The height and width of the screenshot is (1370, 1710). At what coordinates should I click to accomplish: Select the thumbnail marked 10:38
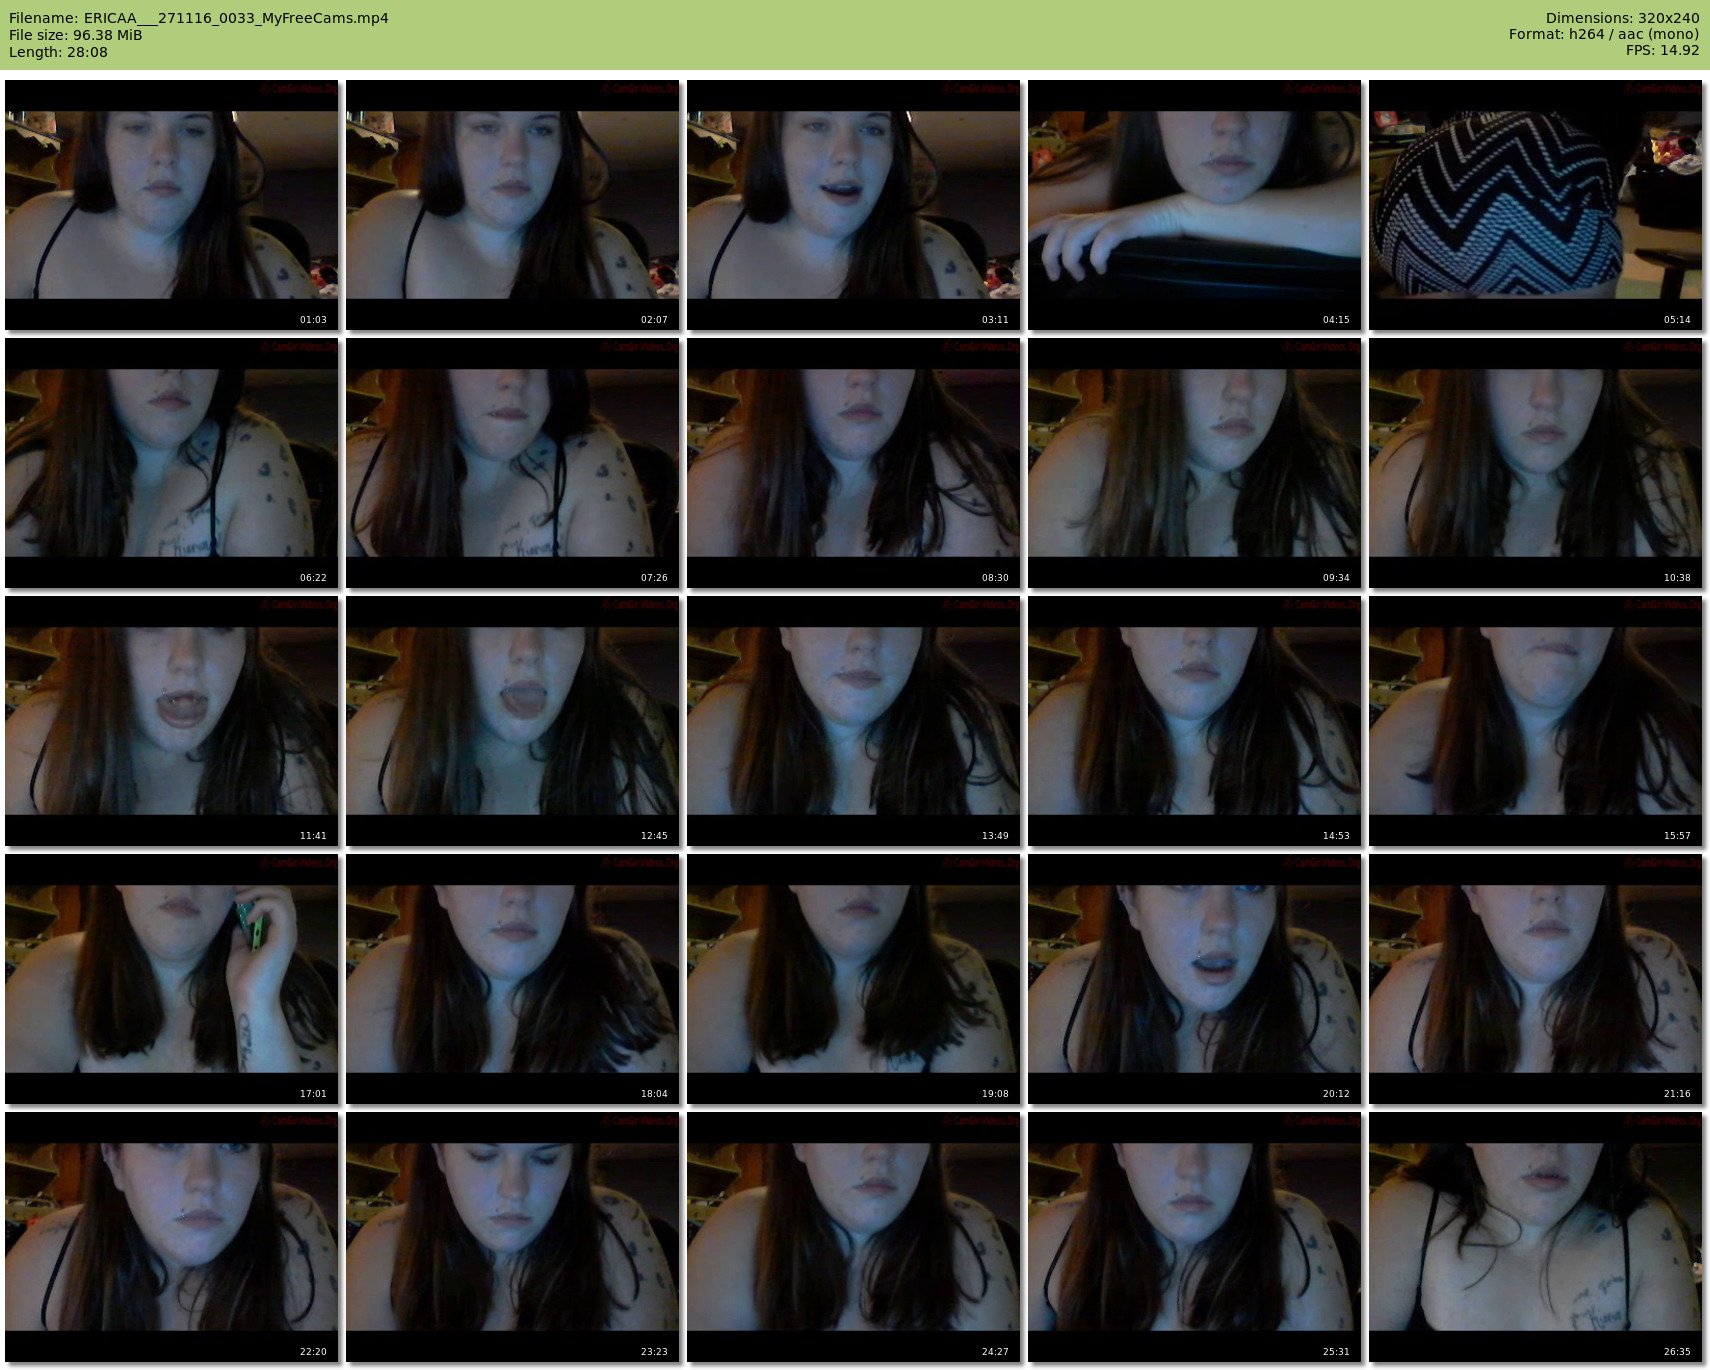[1535, 463]
